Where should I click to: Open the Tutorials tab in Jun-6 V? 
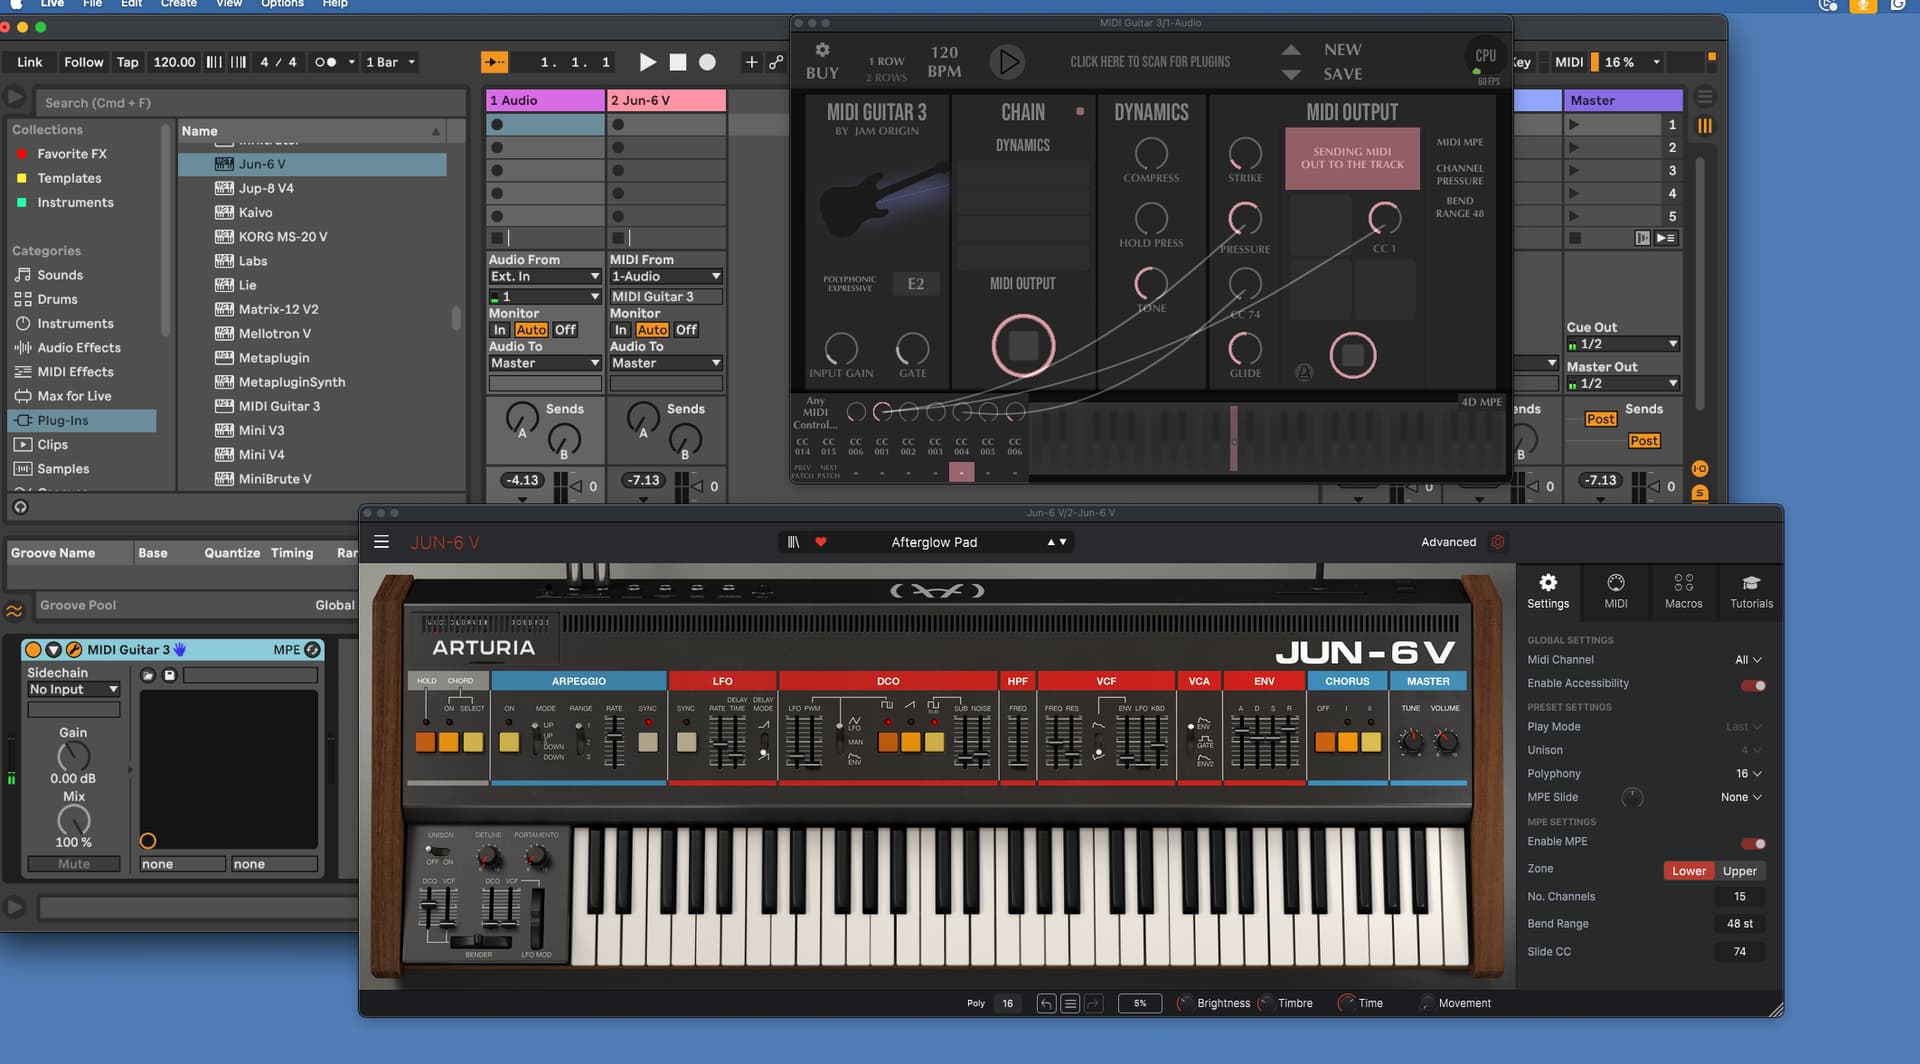[1751, 592]
